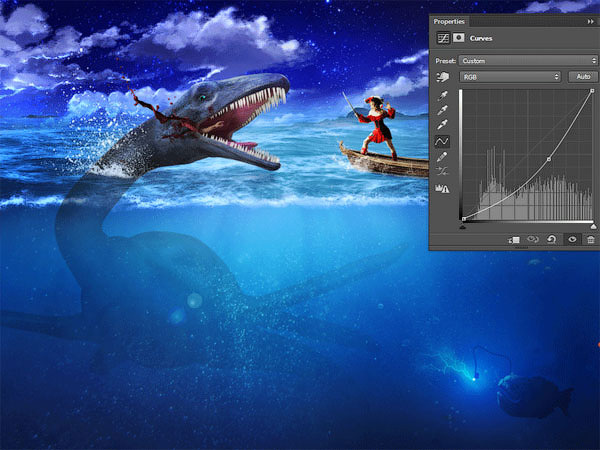Choose the edit points curve tool
The image size is (600, 450).
[x=442, y=142]
